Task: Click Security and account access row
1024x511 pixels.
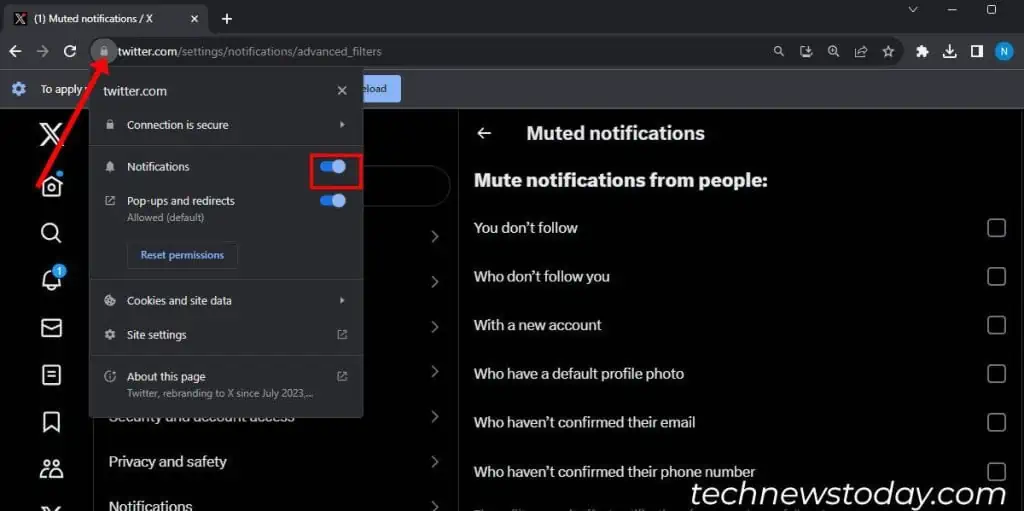Action: point(275,416)
